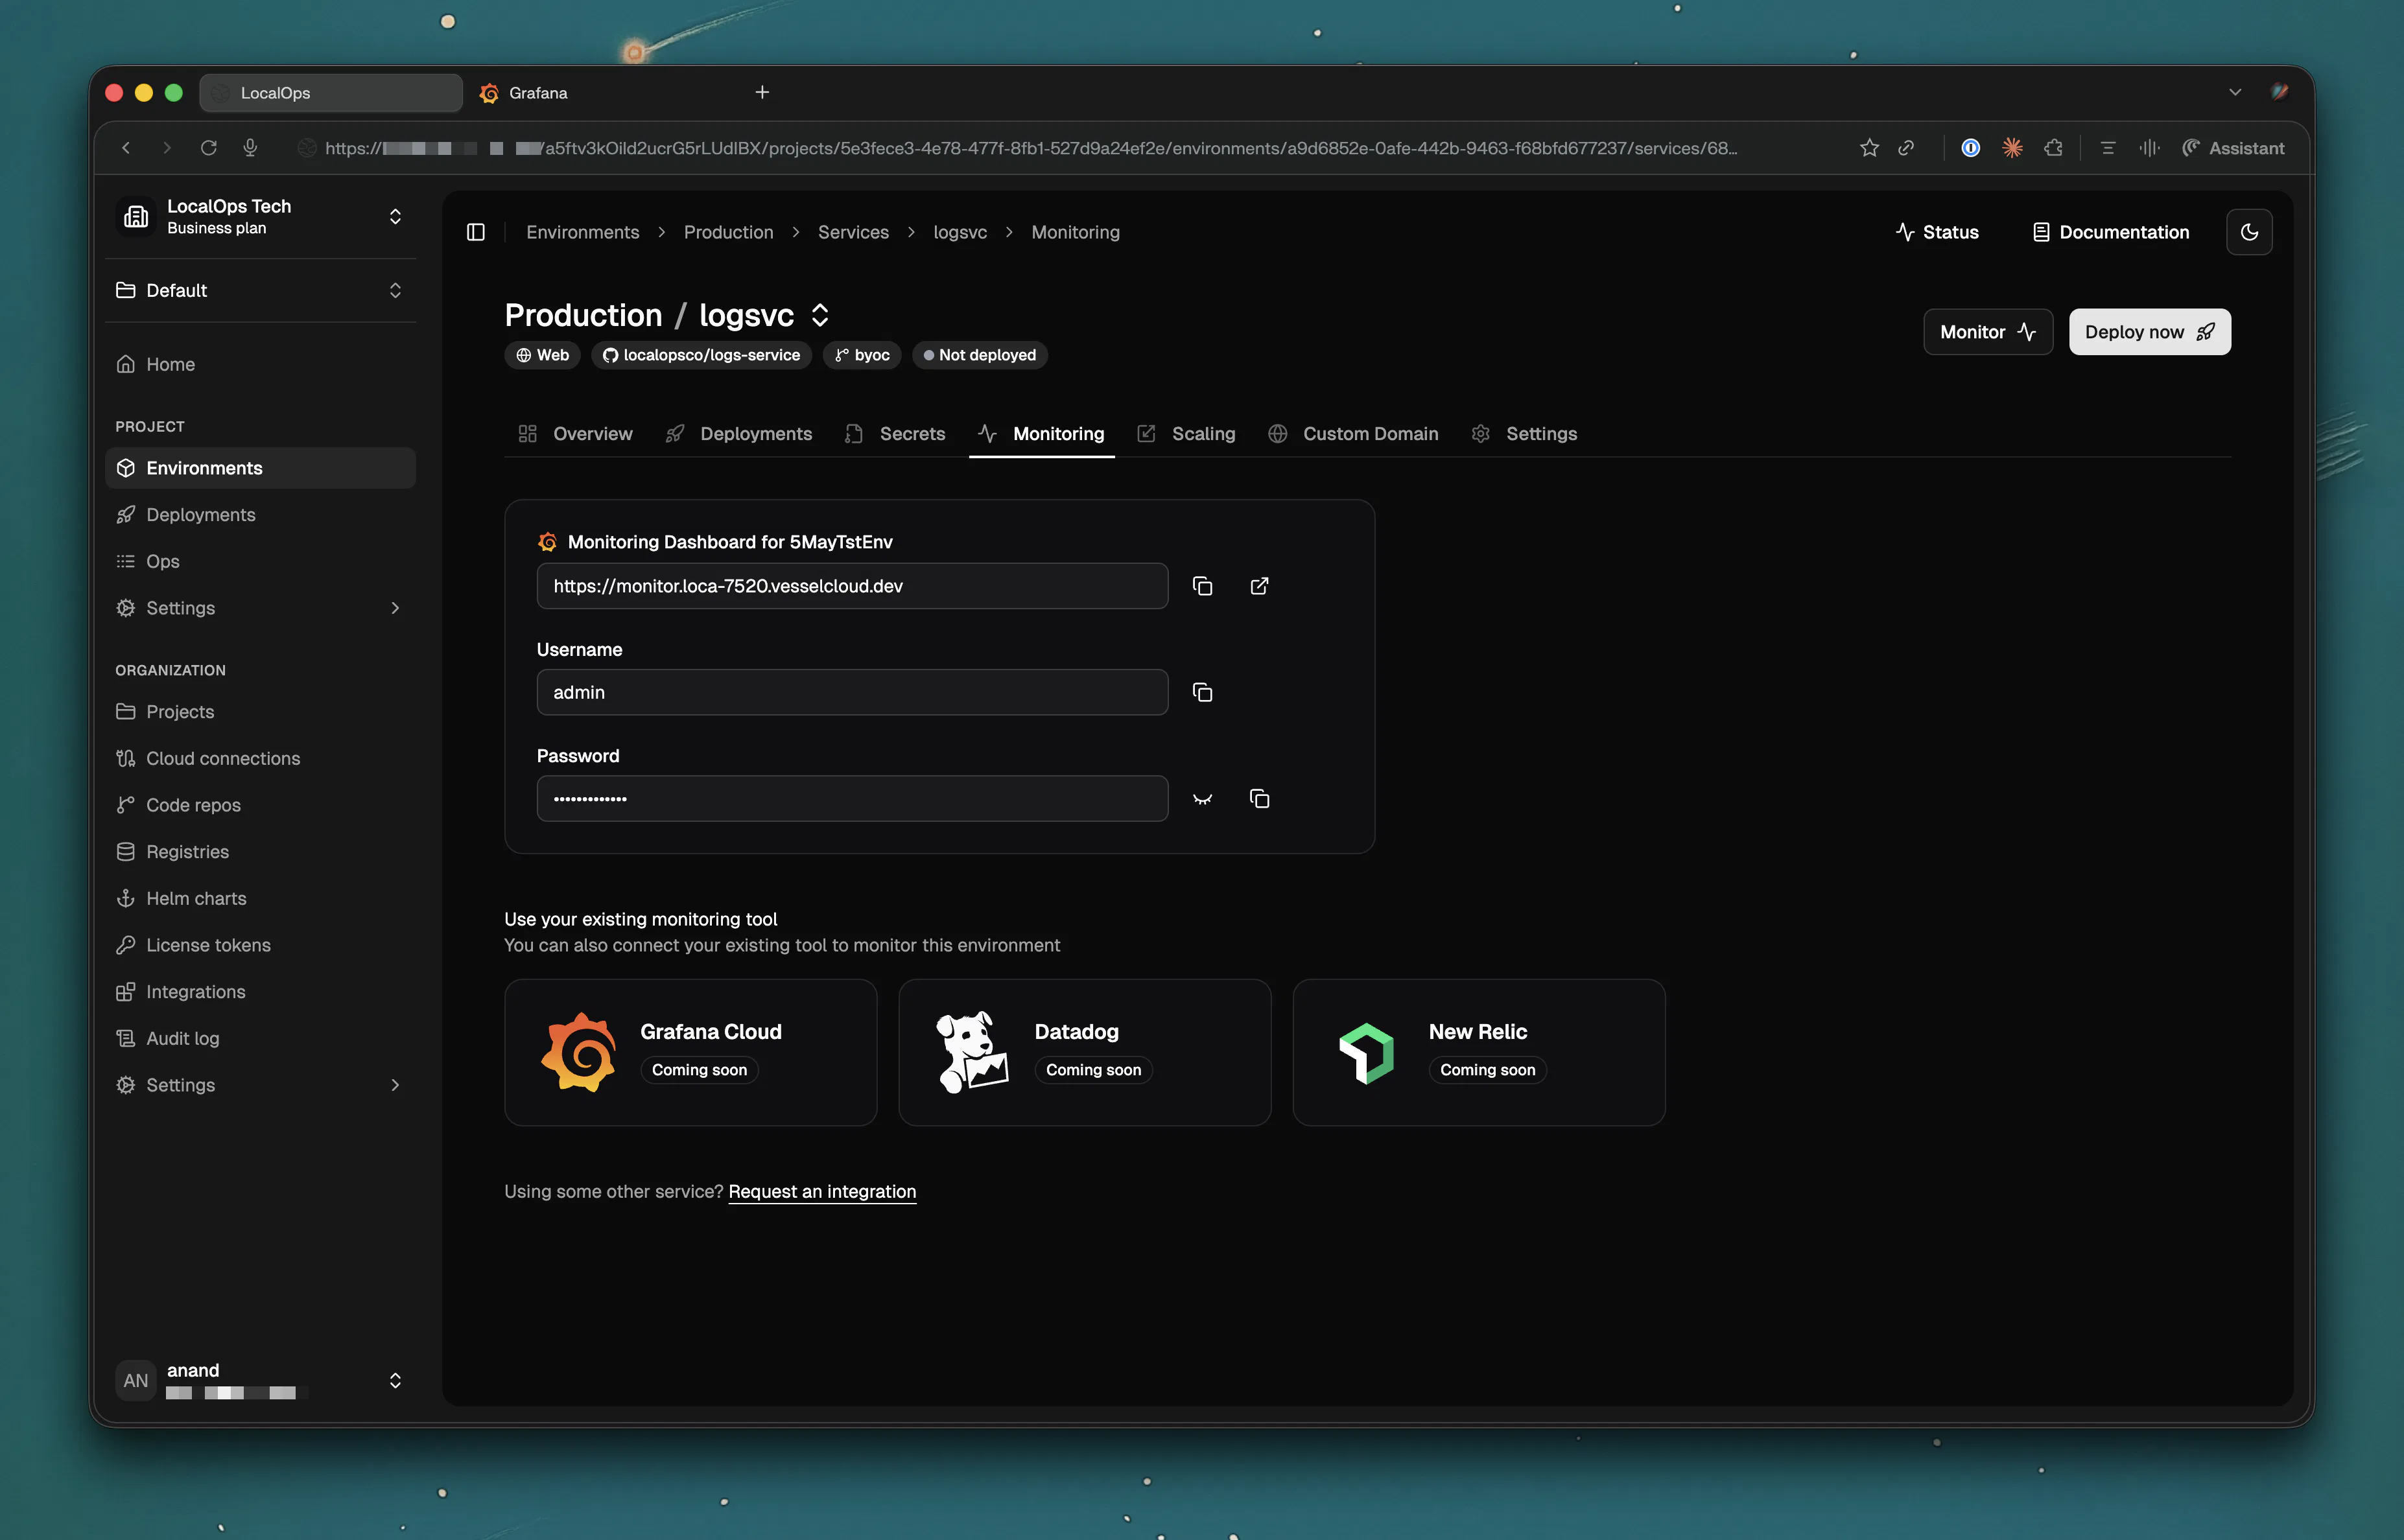Select the Grafana Cloud integration card
The image size is (2404, 1540).
coord(691,1052)
